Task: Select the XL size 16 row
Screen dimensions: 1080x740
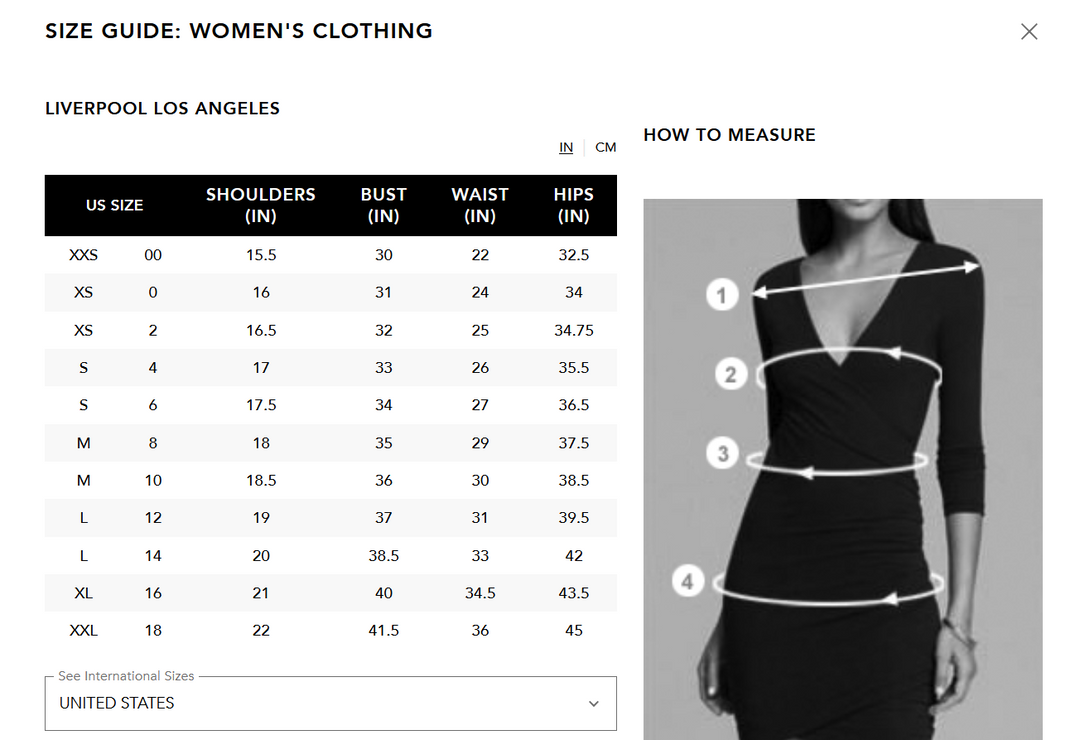Action: tap(330, 593)
